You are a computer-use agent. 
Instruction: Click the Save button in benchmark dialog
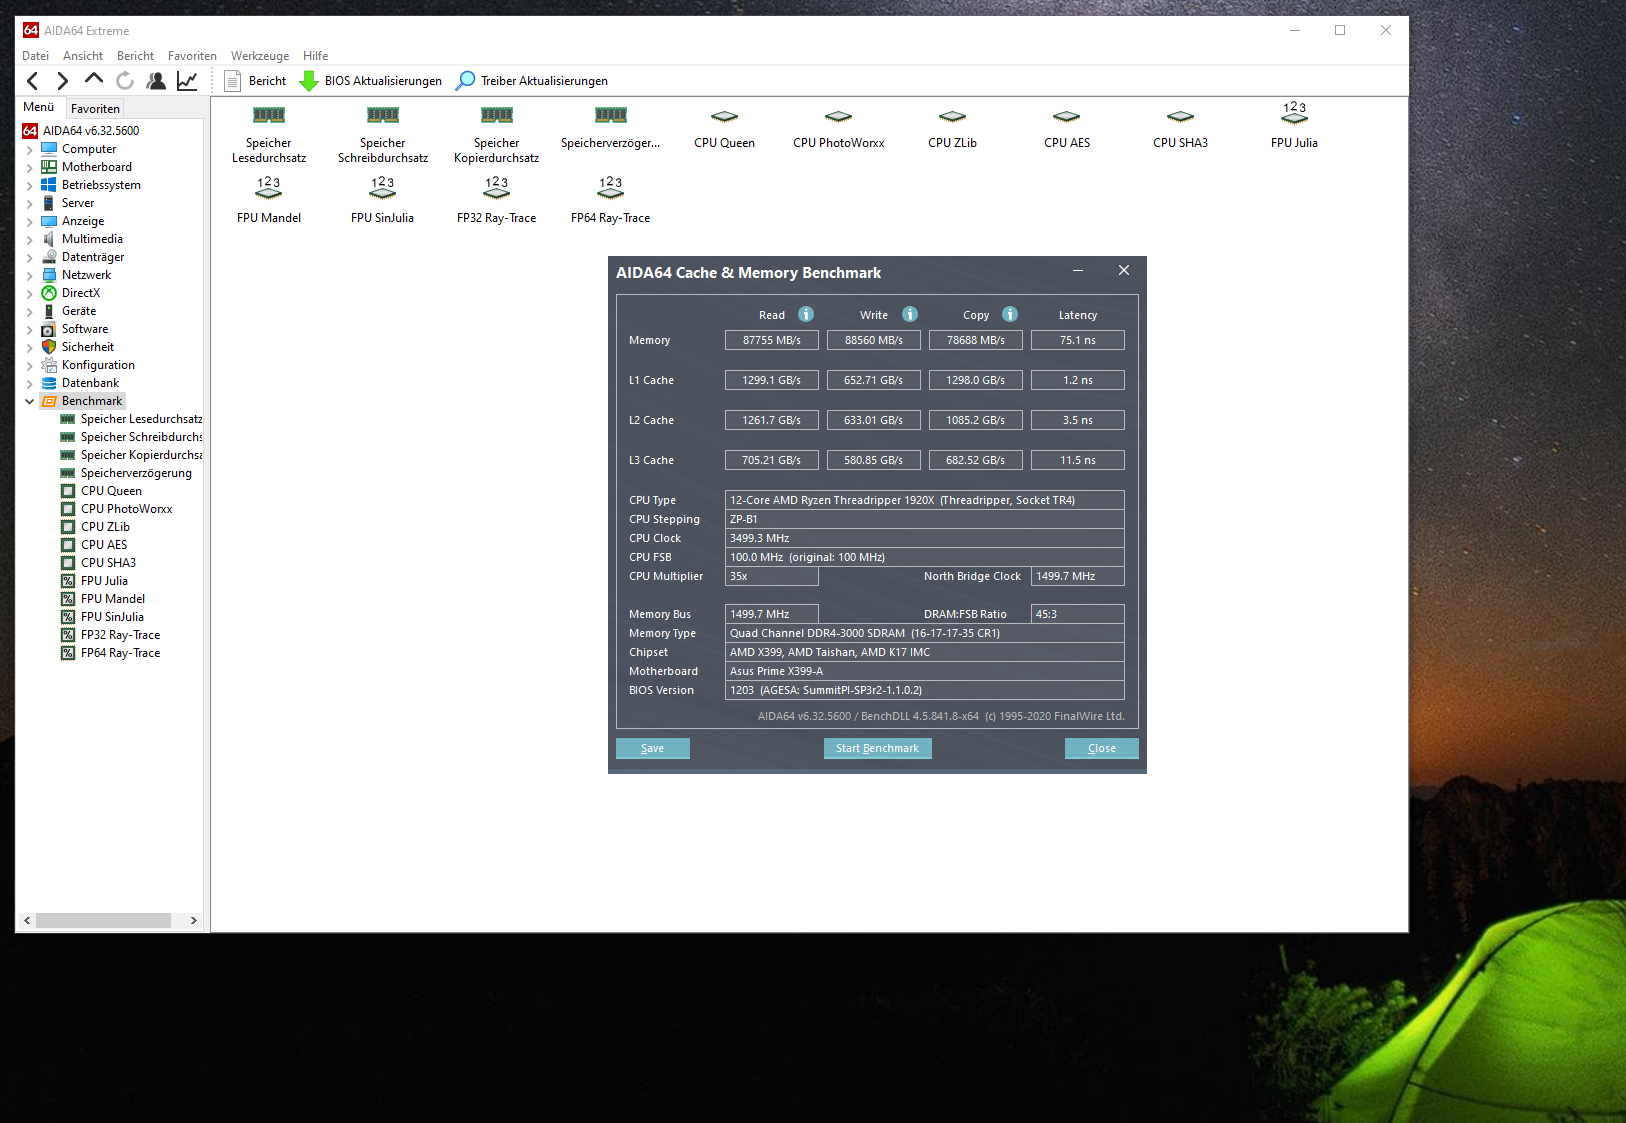click(x=653, y=748)
